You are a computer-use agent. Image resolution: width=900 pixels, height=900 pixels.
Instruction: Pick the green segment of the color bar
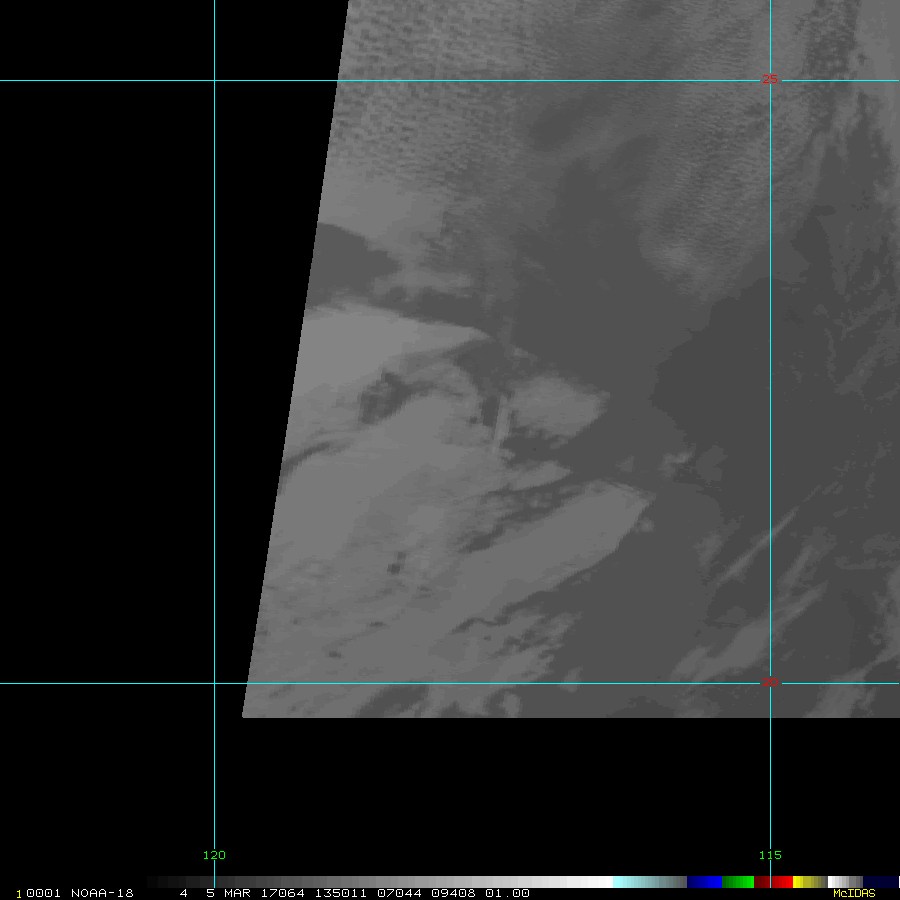pyautogui.click(x=737, y=882)
